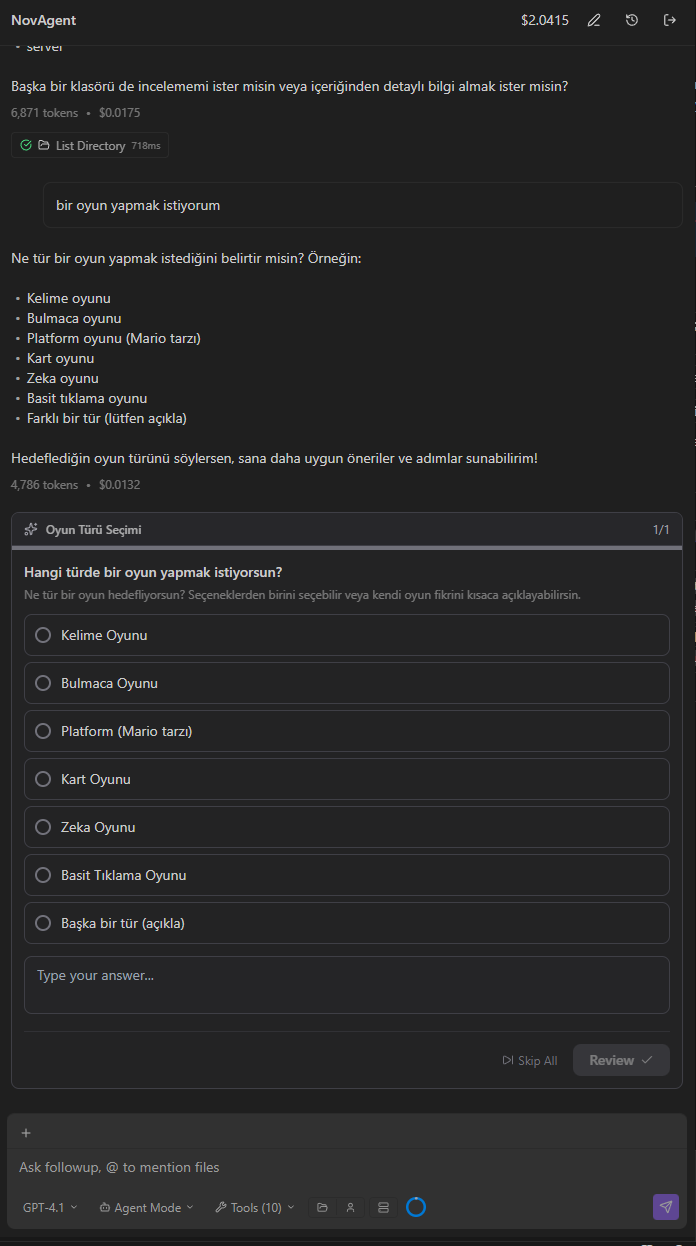Choose the Zeka Oyunu radio option
The width and height of the screenshot is (696, 1246).
[x=347, y=827]
